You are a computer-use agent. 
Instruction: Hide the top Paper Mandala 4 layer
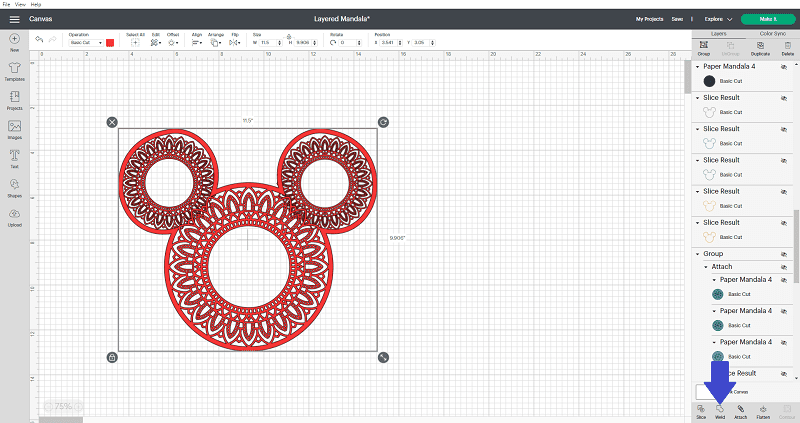pyautogui.click(x=784, y=67)
